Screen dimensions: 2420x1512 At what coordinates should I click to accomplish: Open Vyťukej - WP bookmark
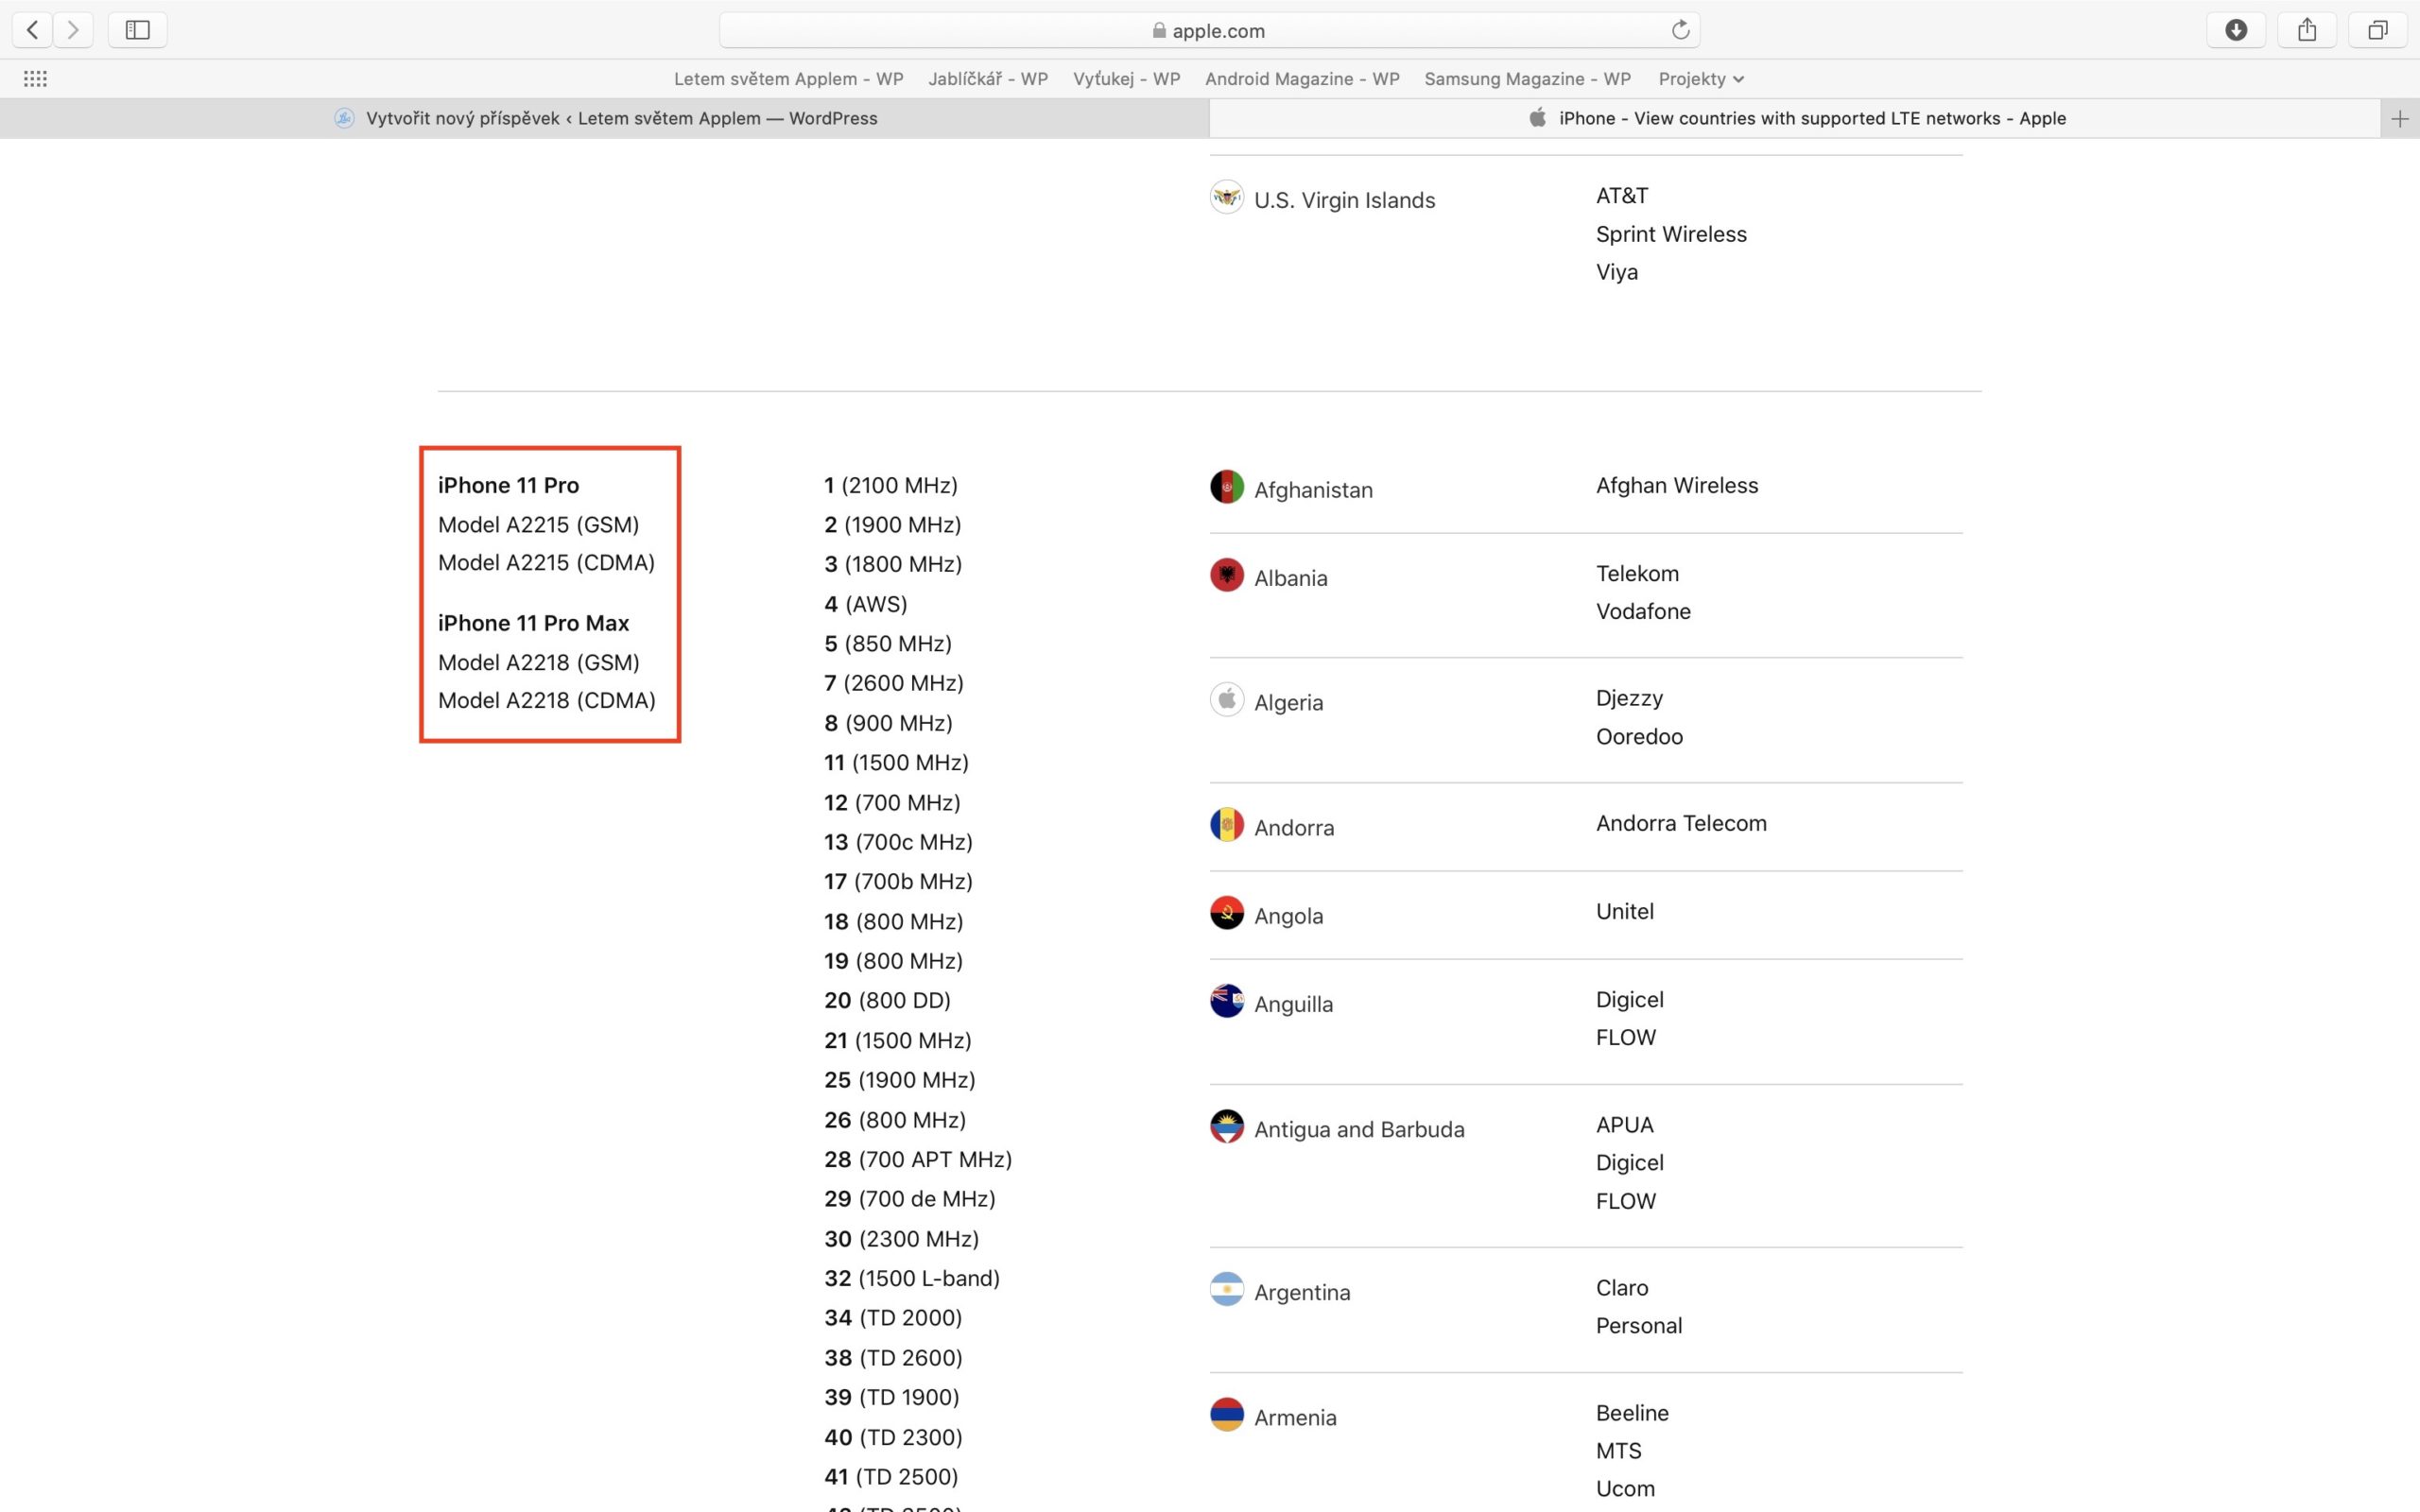1126,79
